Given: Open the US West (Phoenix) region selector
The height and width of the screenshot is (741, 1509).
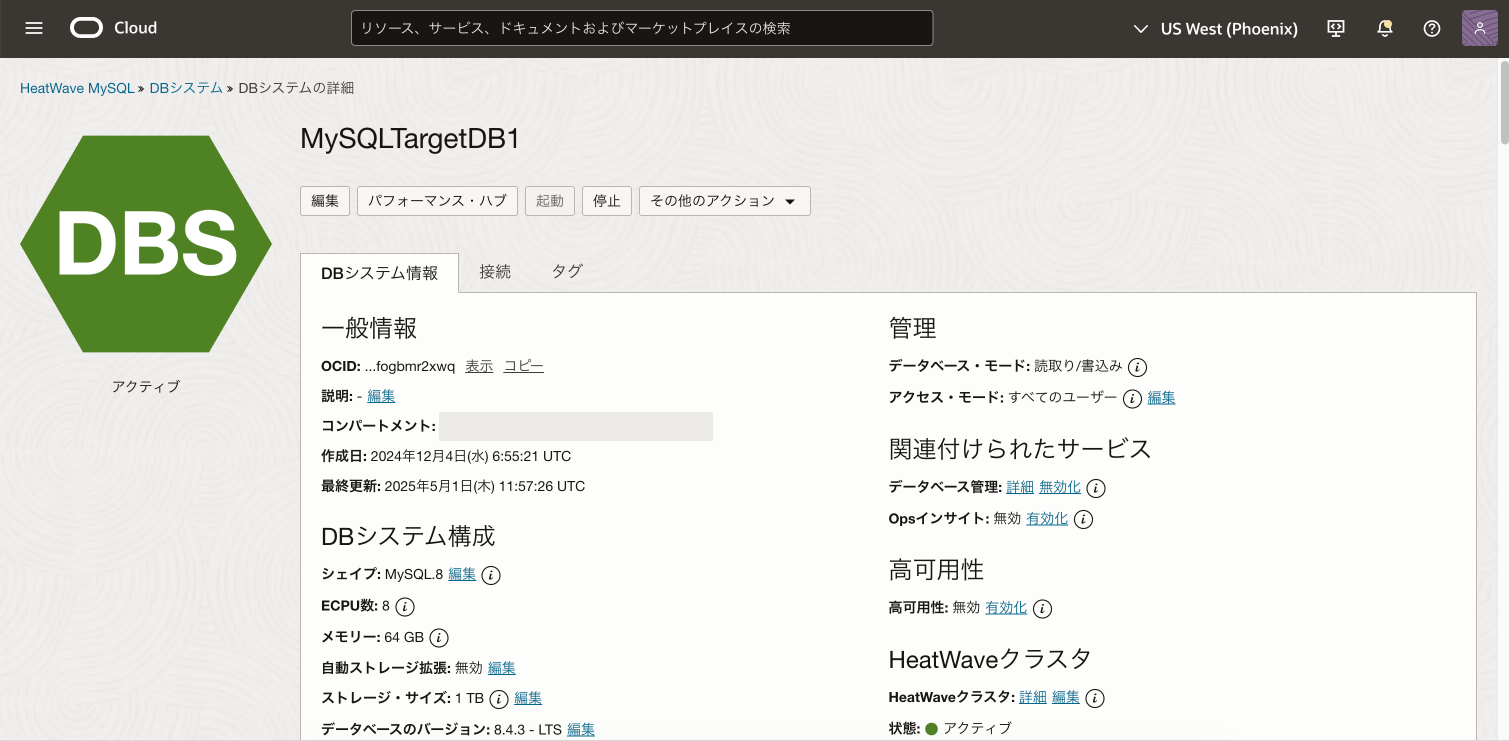Looking at the screenshot, I should (1216, 29).
